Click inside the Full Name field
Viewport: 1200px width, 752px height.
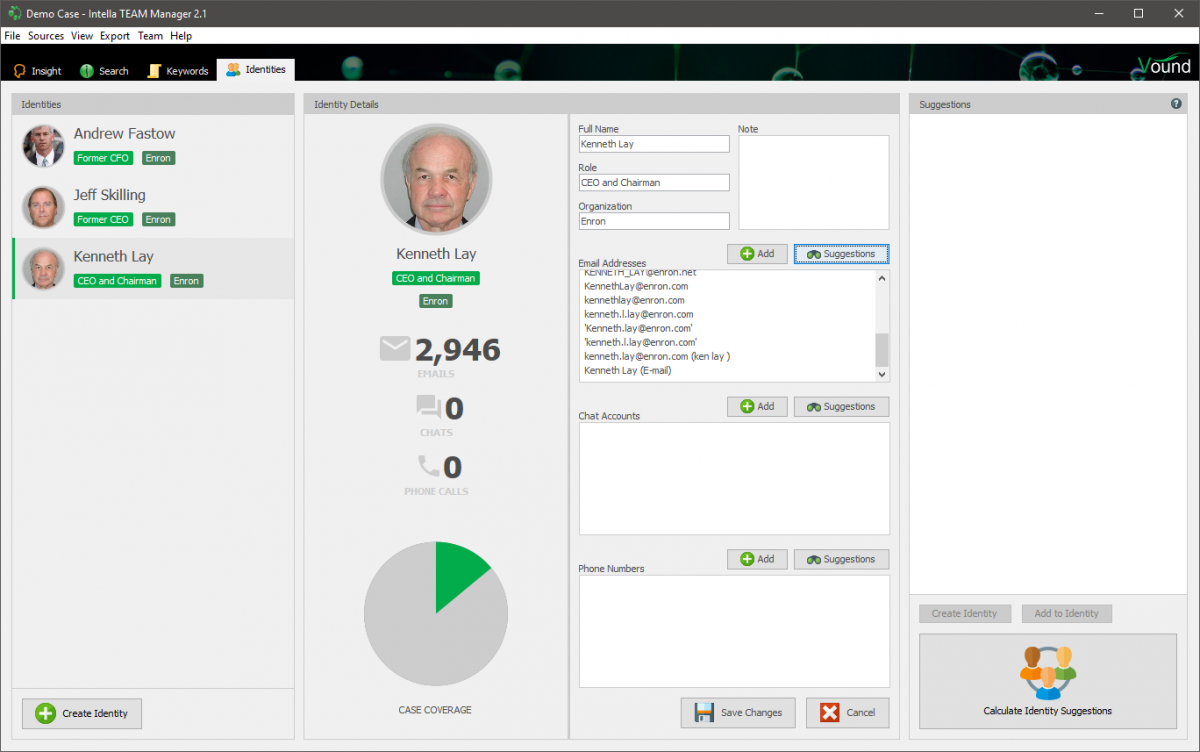pos(653,143)
